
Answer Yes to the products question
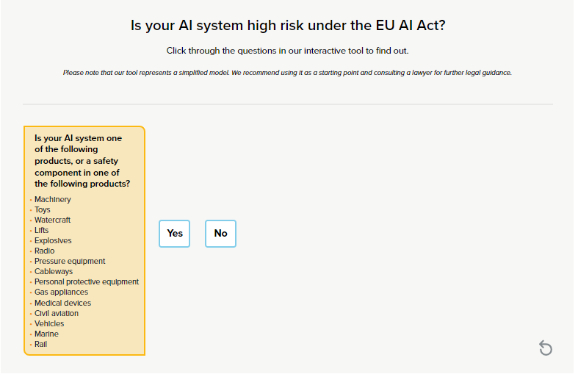174,234
